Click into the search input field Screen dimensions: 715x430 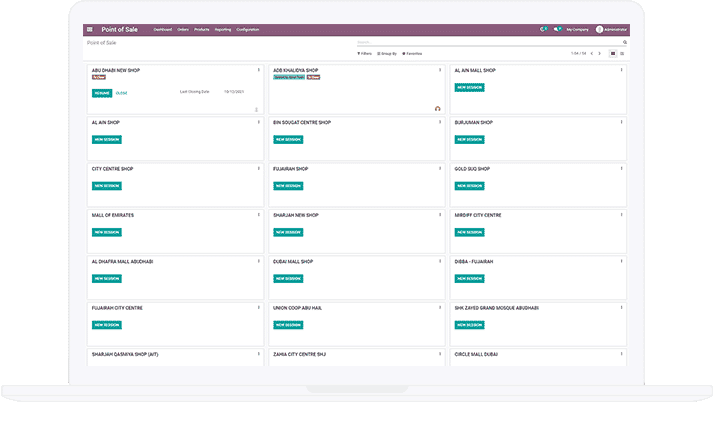(488, 43)
